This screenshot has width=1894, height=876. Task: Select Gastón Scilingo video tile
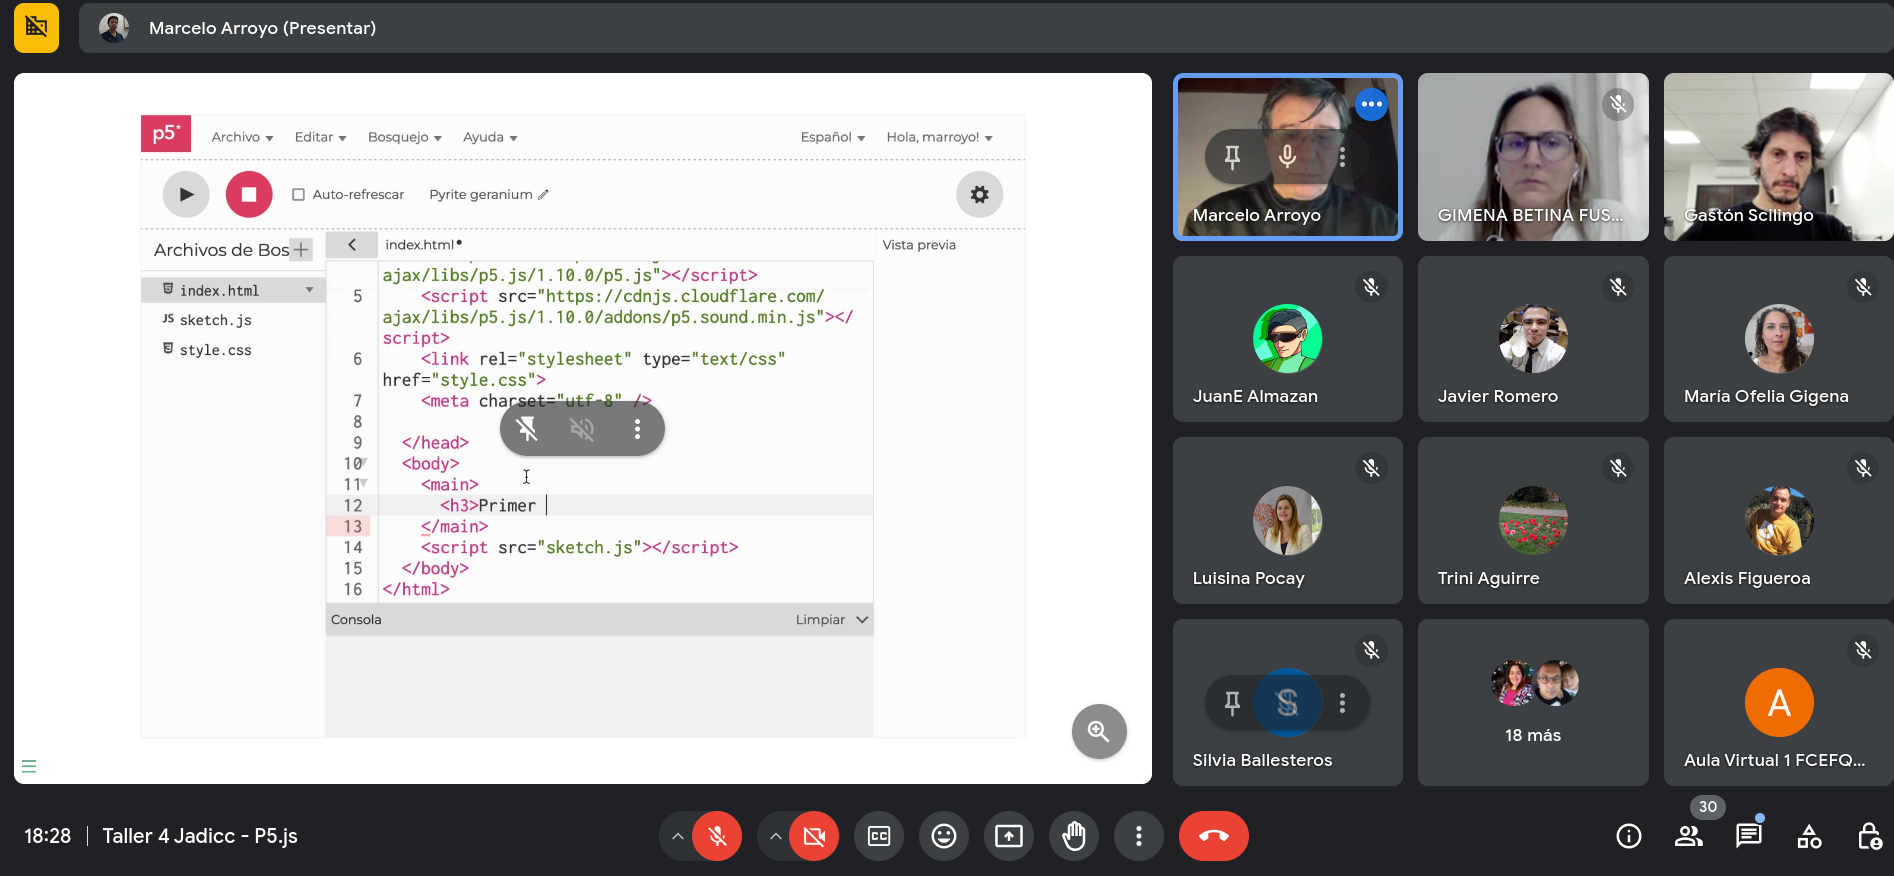1778,157
